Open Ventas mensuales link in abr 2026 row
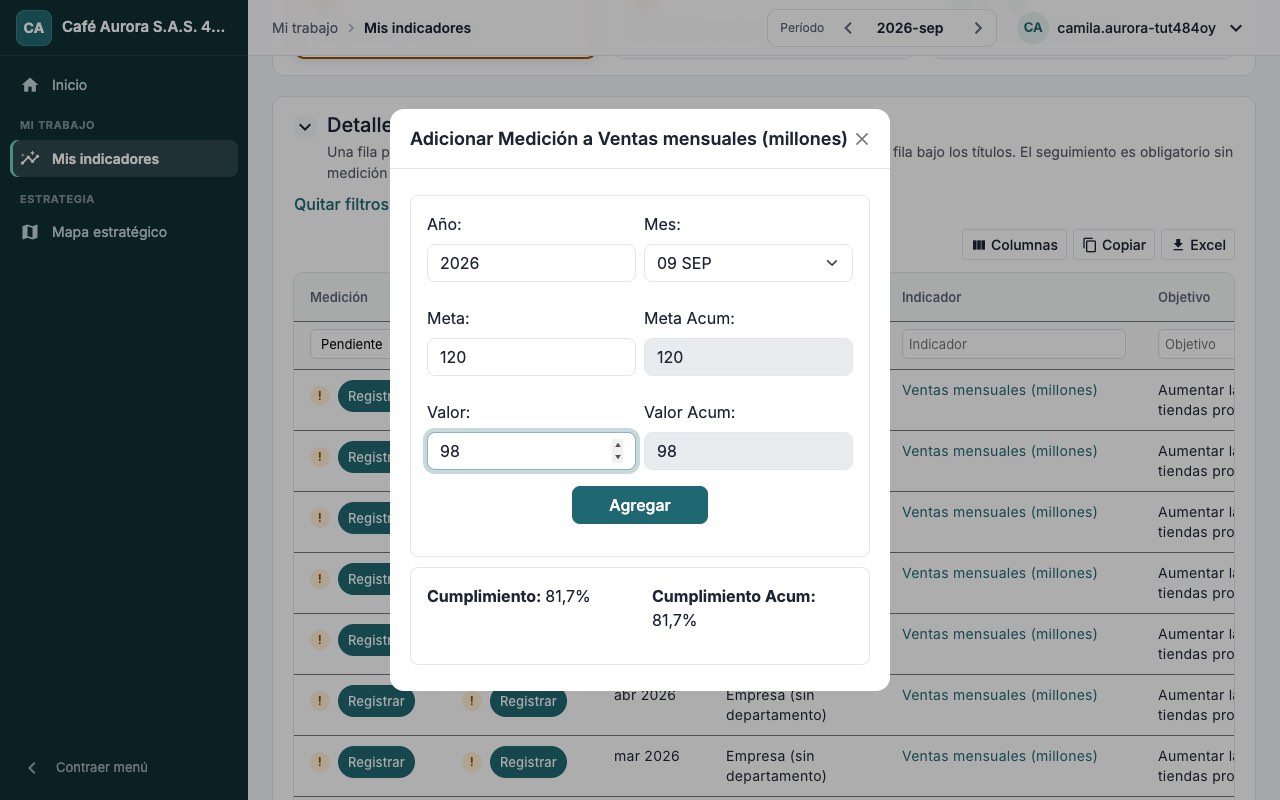 [x=999, y=695]
